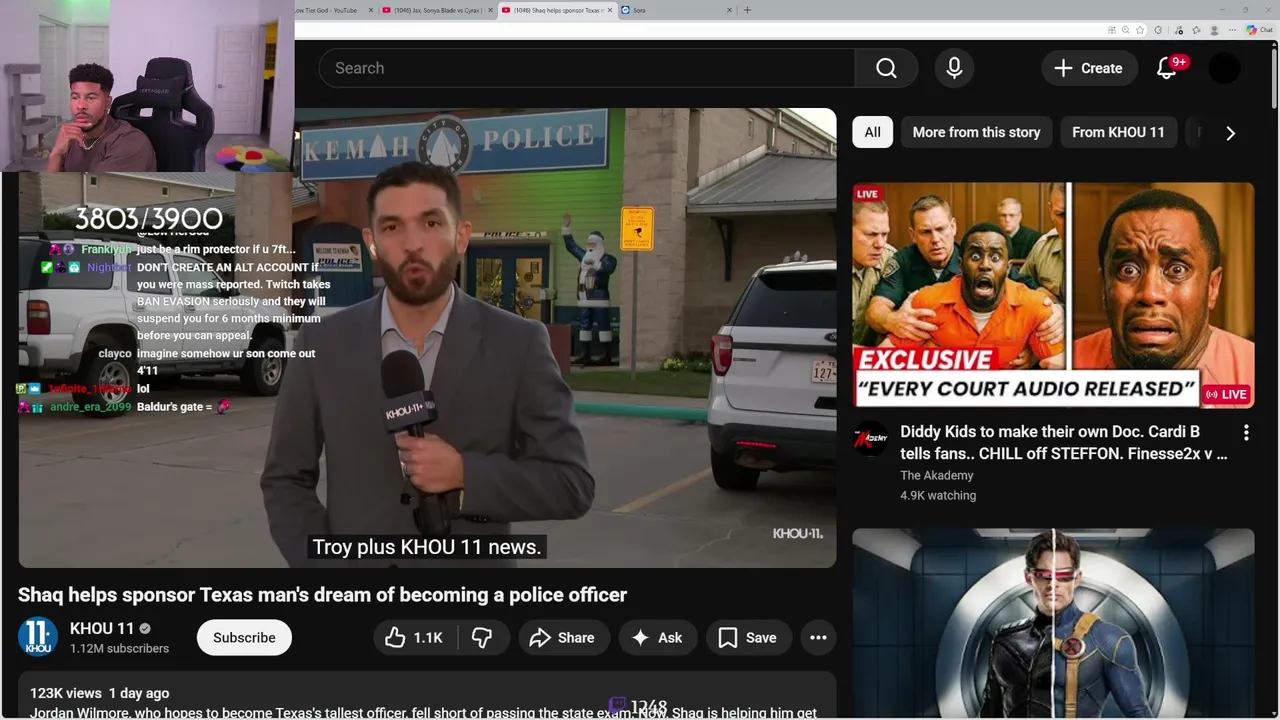Image resolution: width=1280 pixels, height=720 pixels.
Task: Open the Cyclops X-Men video thumbnail
Action: 1053,624
